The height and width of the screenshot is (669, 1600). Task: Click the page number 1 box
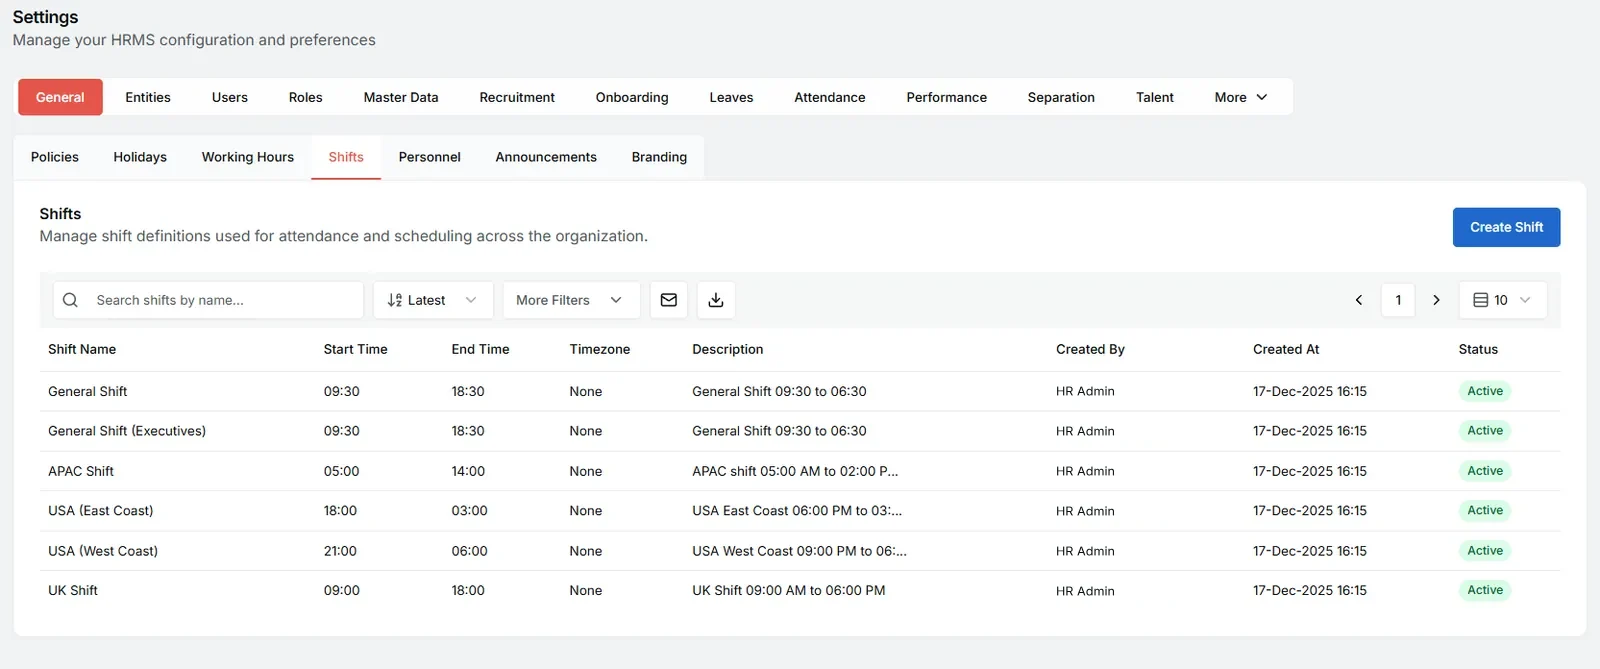tap(1398, 300)
